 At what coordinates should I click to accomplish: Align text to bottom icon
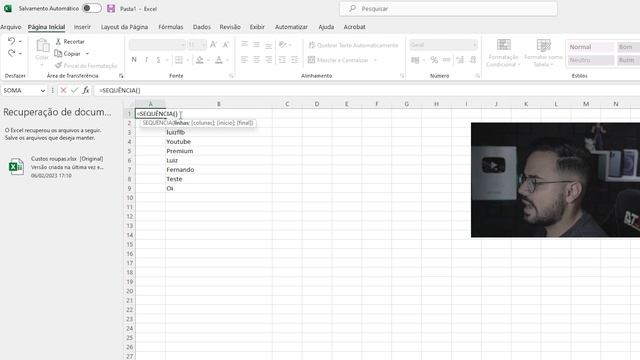(x=269, y=45)
